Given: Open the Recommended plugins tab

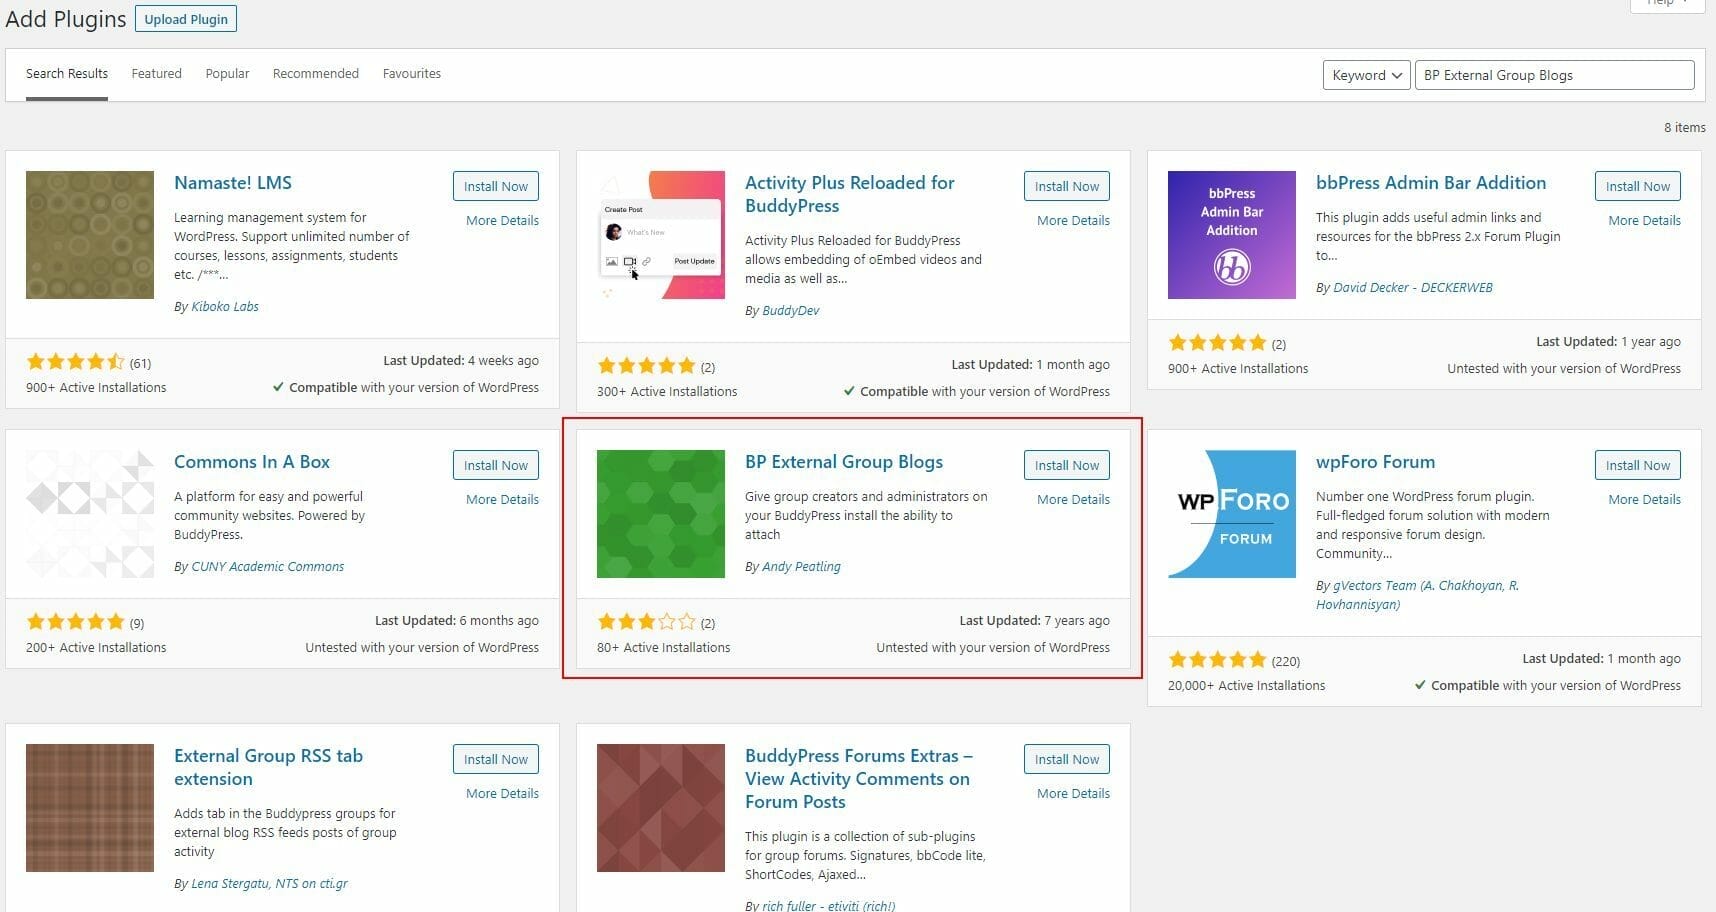Looking at the screenshot, I should point(316,74).
